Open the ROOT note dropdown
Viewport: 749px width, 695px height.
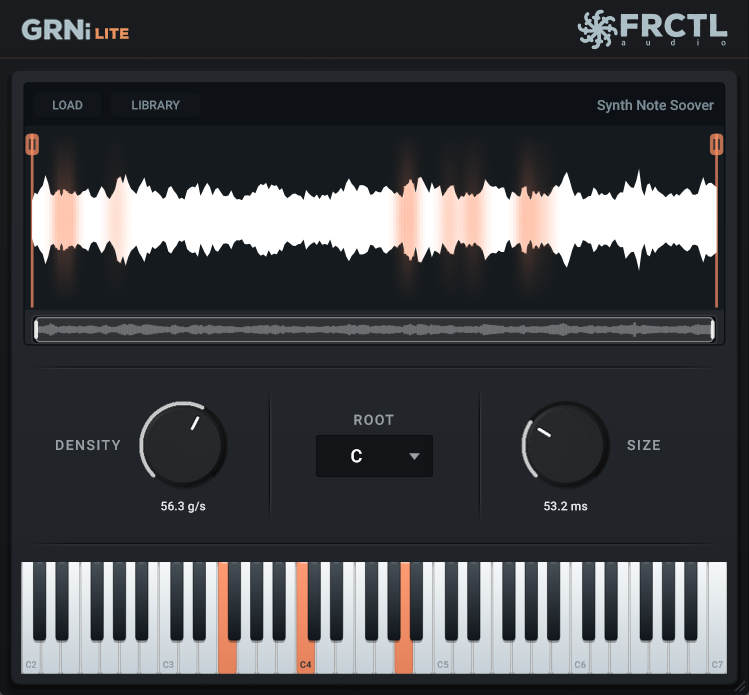point(374,456)
